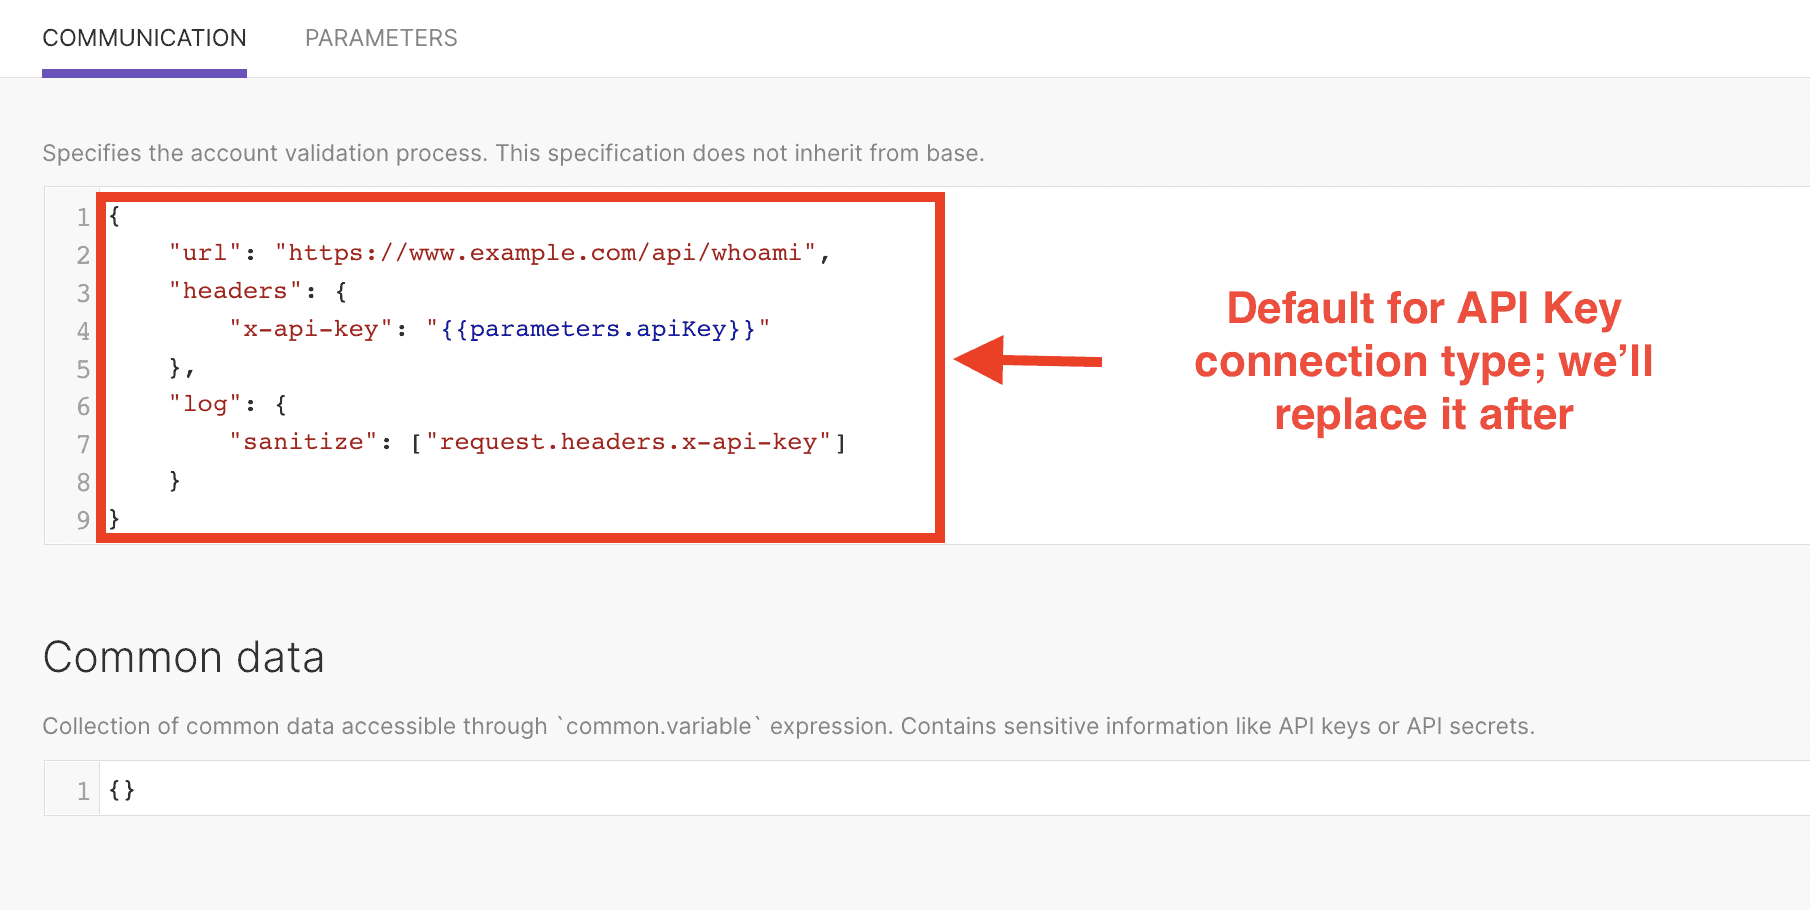The height and width of the screenshot is (910, 1810).
Task: Click line number 1 beside Common data
Action: 83,789
